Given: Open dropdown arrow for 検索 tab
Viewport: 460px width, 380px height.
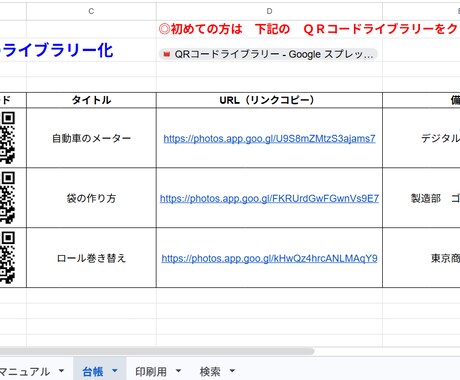Looking at the screenshot, I should (232, 371).
